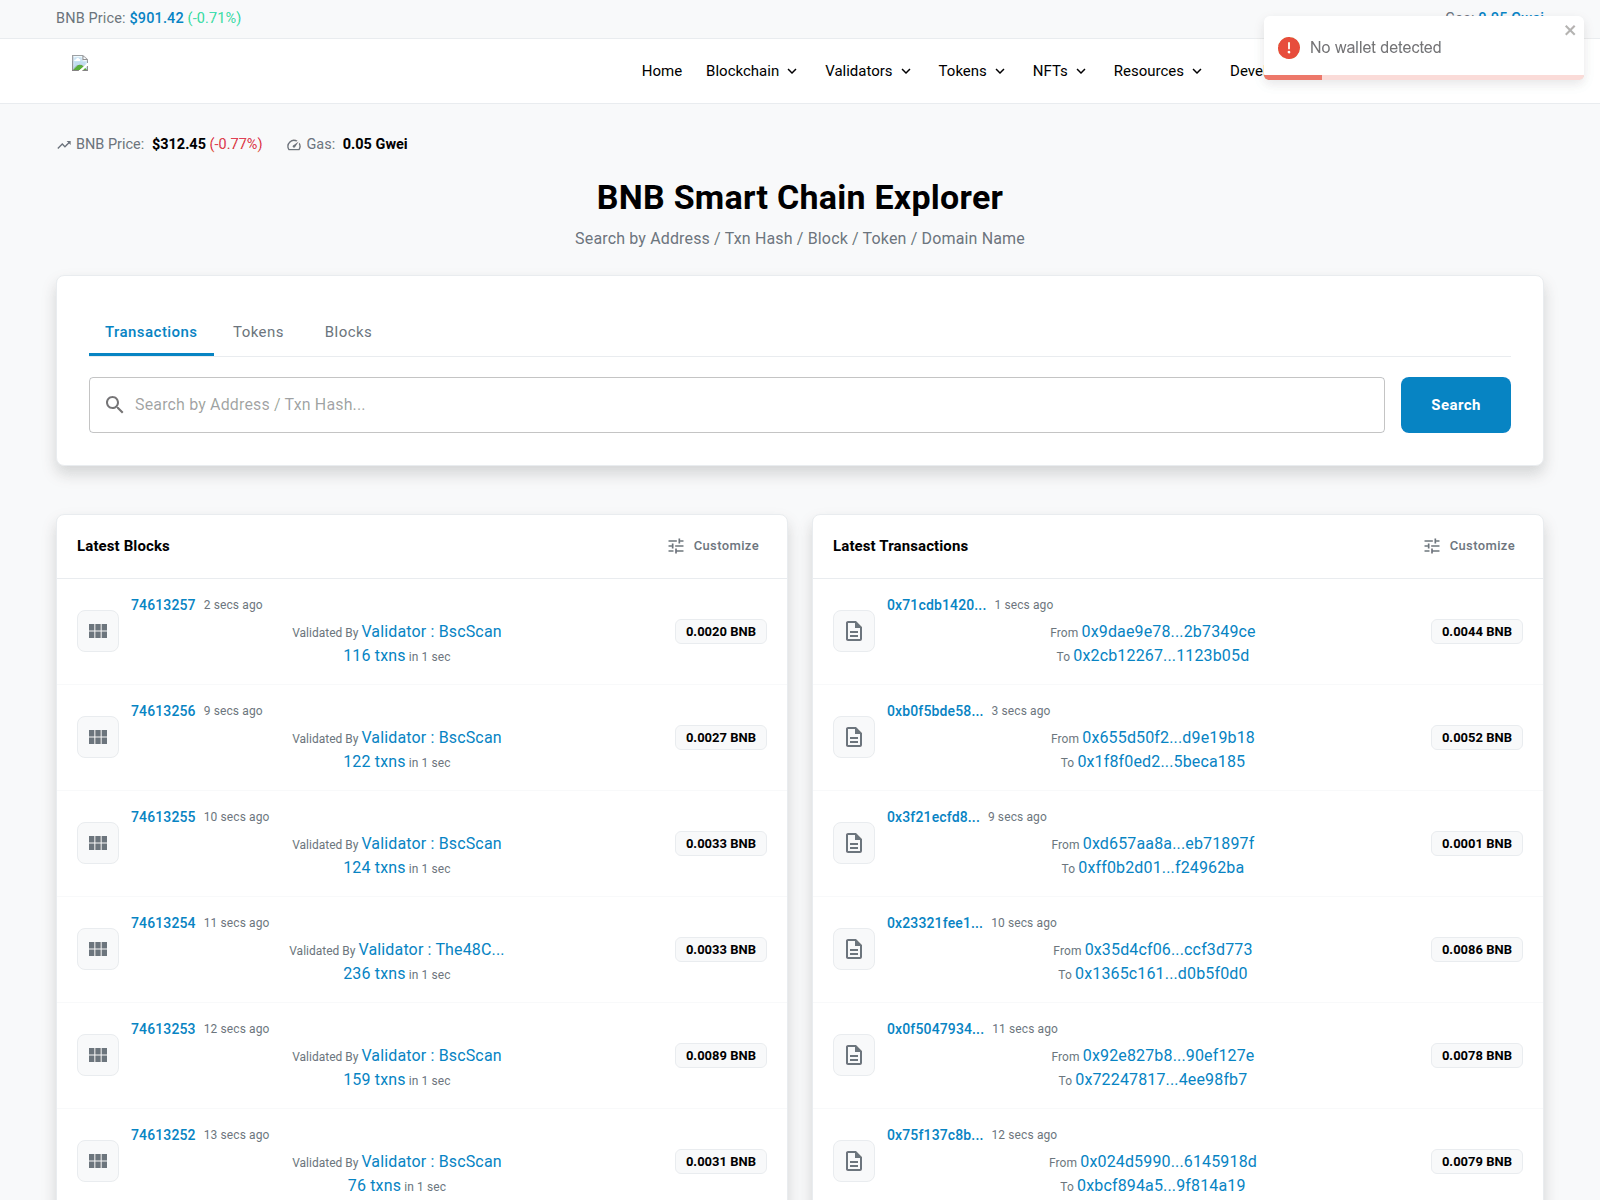Go to the Home page
Image resolution: width=1600 pixels, height=1200 pixels.
662,71
